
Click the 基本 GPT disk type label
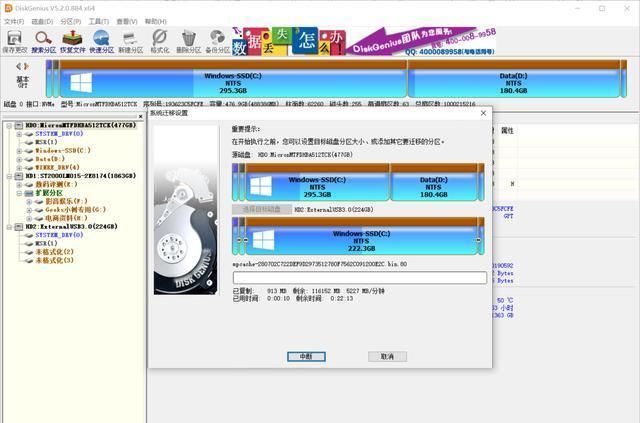[x=23, y=81]
